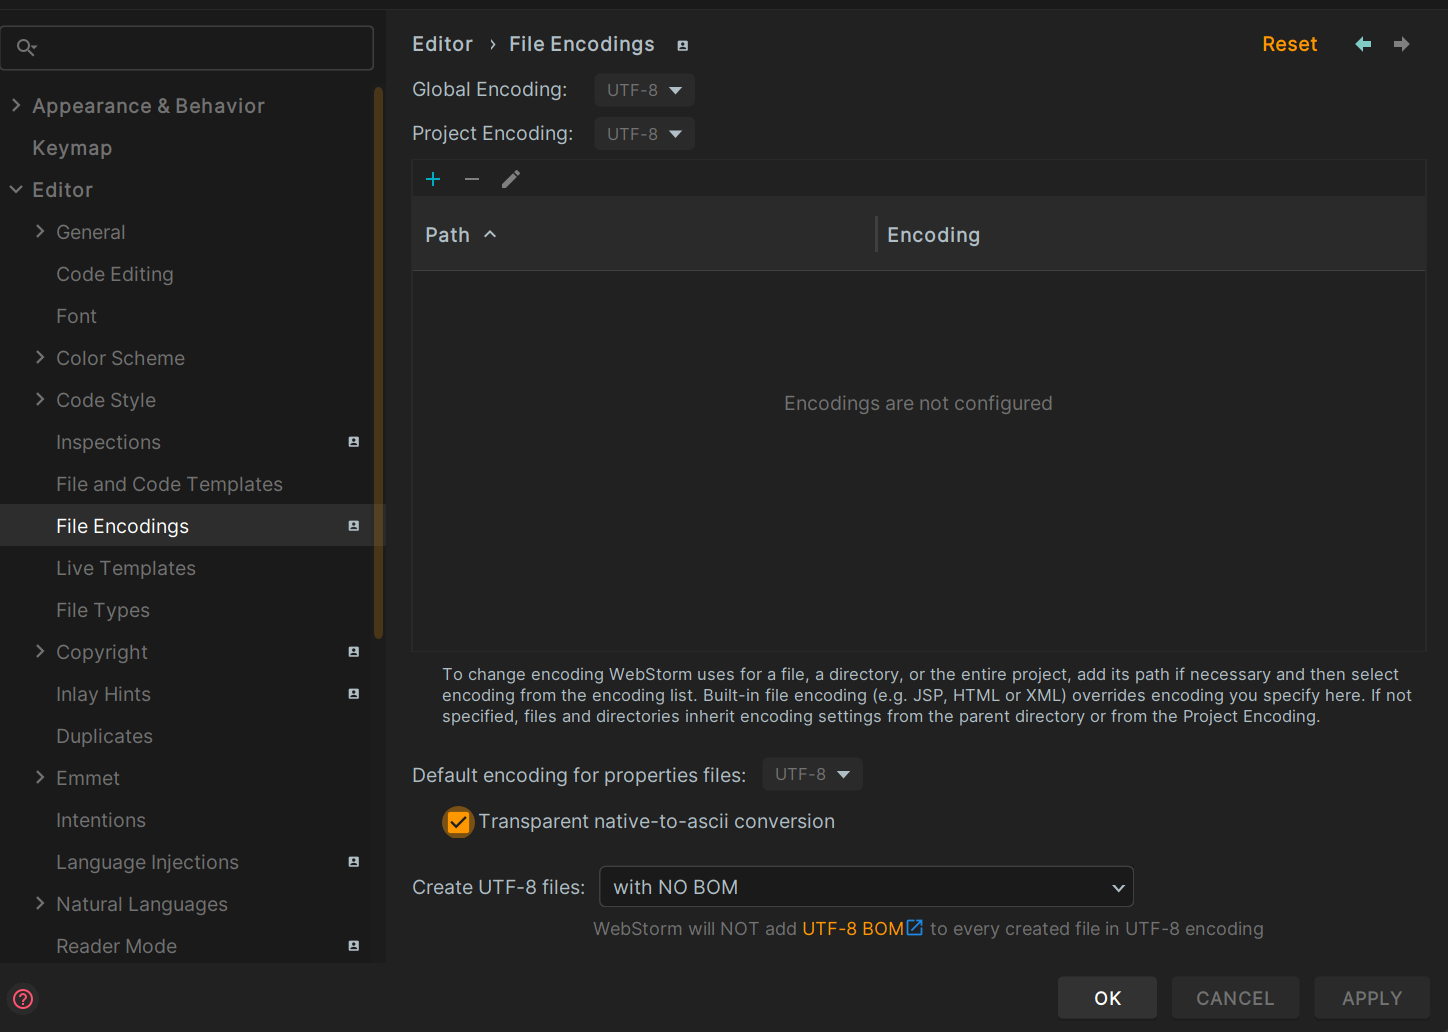Click the project icon on Copyright row
Viewport: 1448px width, 1032px height.
[x=354, y=652]
